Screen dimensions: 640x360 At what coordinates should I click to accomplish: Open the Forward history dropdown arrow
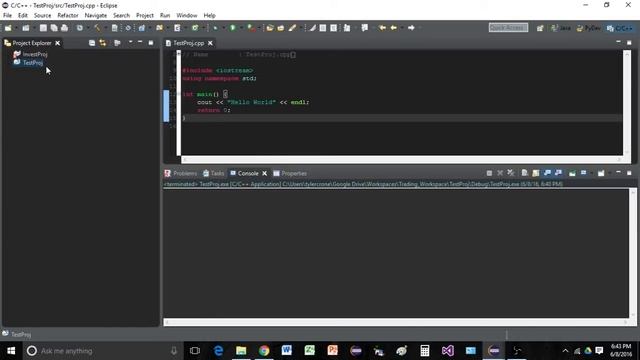click(x=419, y=28)
